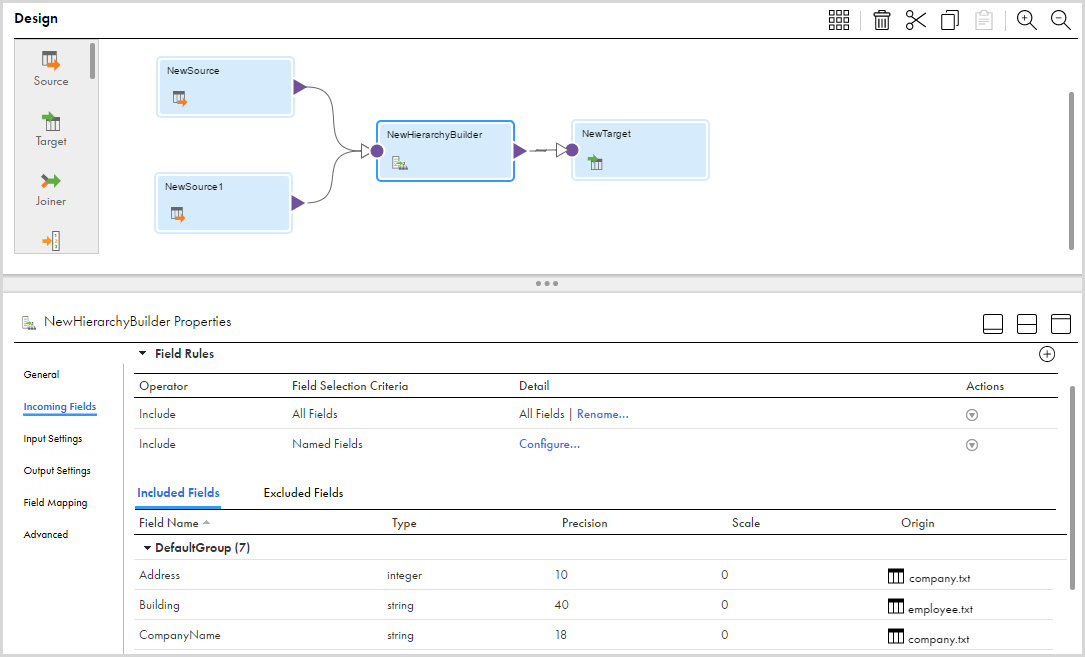Select the Source transformation in palette
The image size is (1085, 657).
point(51,69)
